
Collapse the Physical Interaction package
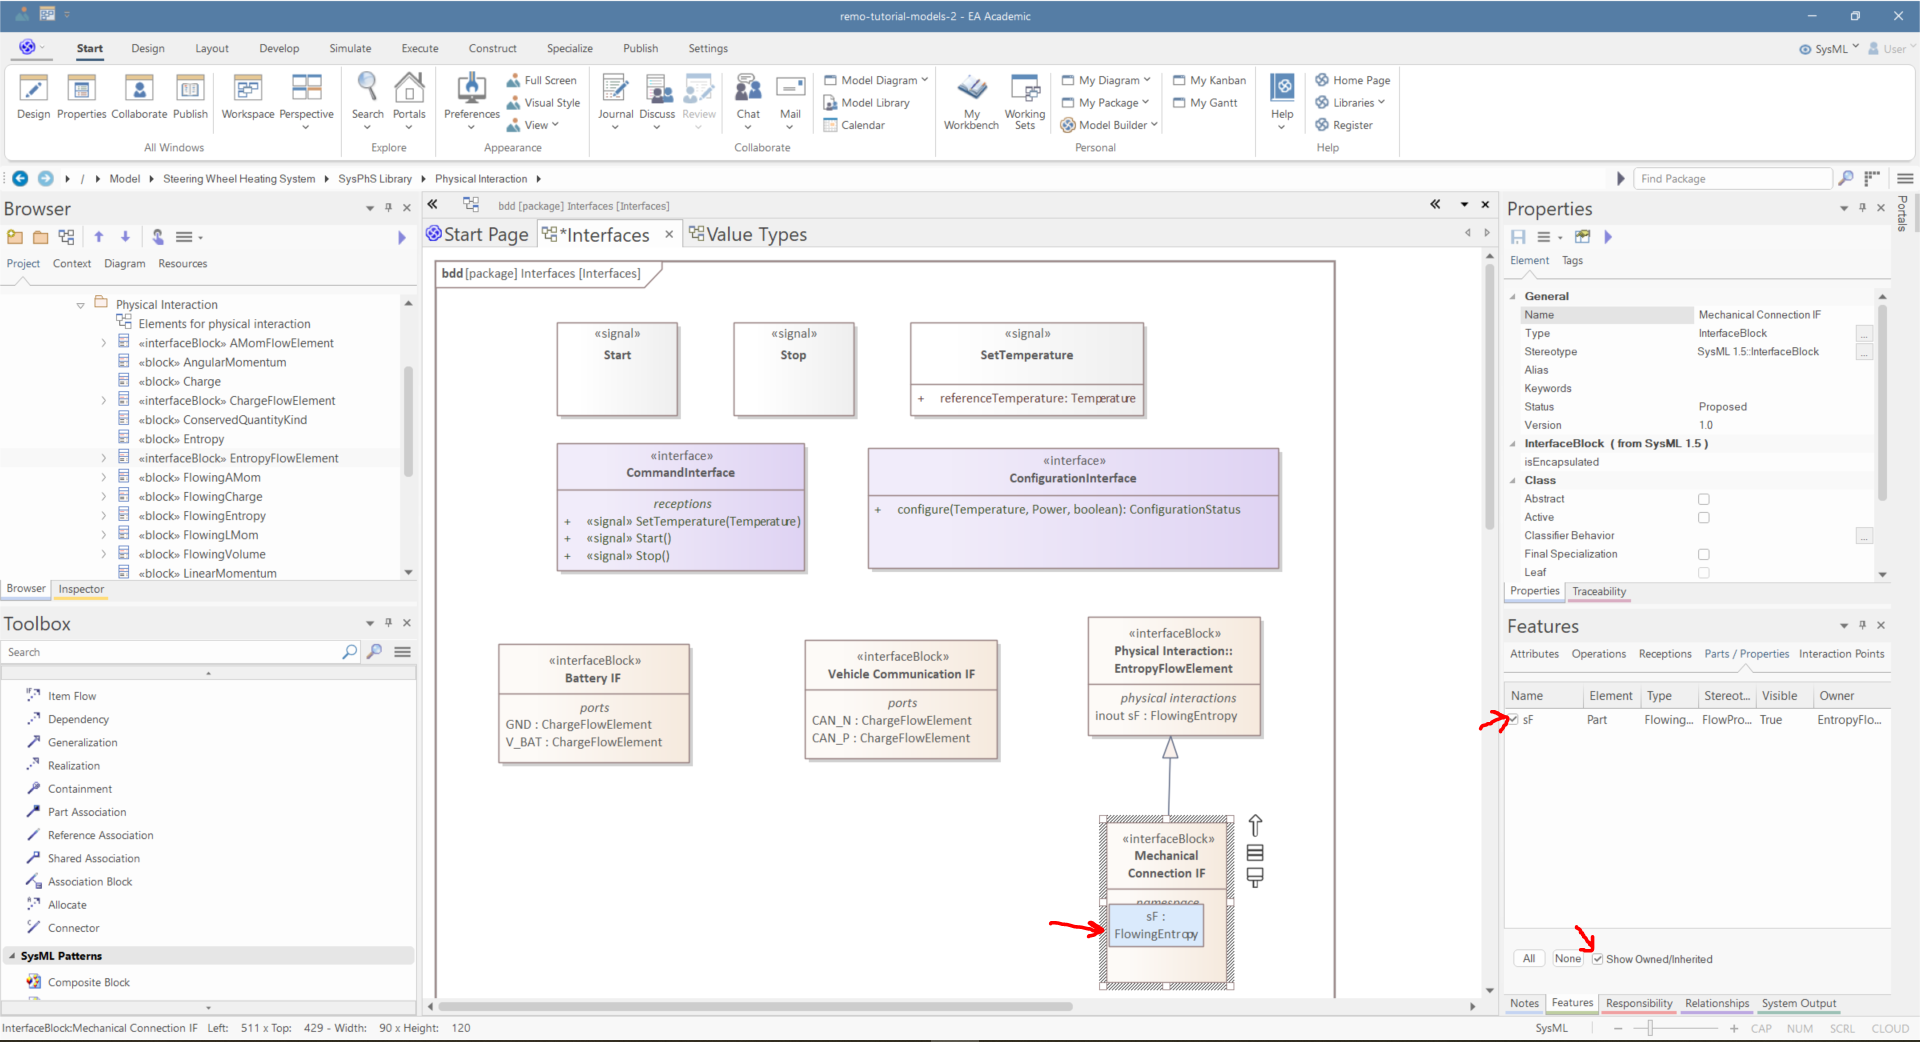[x=80, y=305]
